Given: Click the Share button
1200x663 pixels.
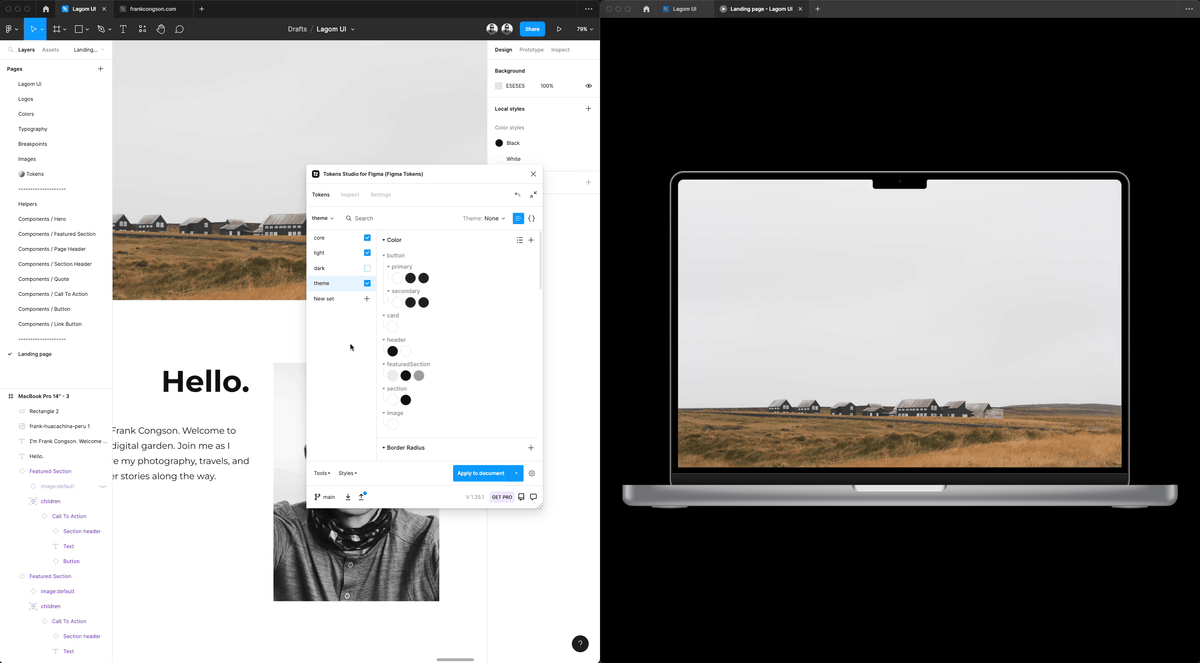Looking at the screenshot, I should tap(532, 29).
